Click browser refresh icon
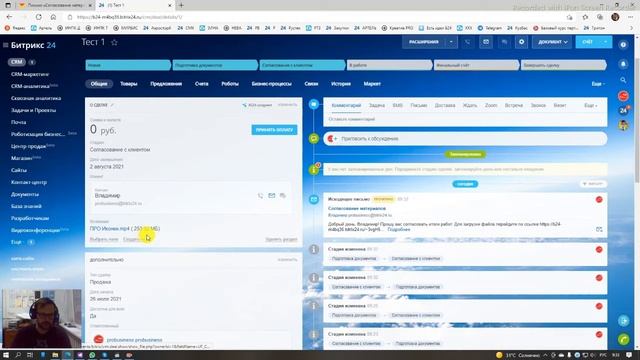This screenshot has width=640, height=360. 38,17
